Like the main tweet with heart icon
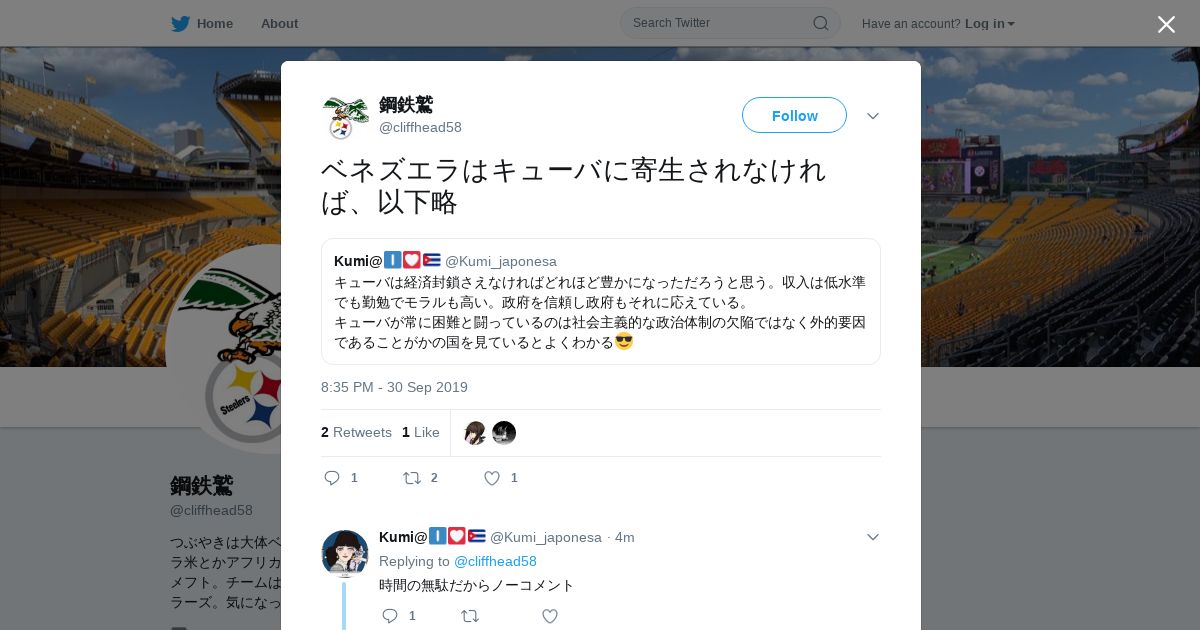The height and width of the screenshot is (630, 1200). tap(492, 478)
